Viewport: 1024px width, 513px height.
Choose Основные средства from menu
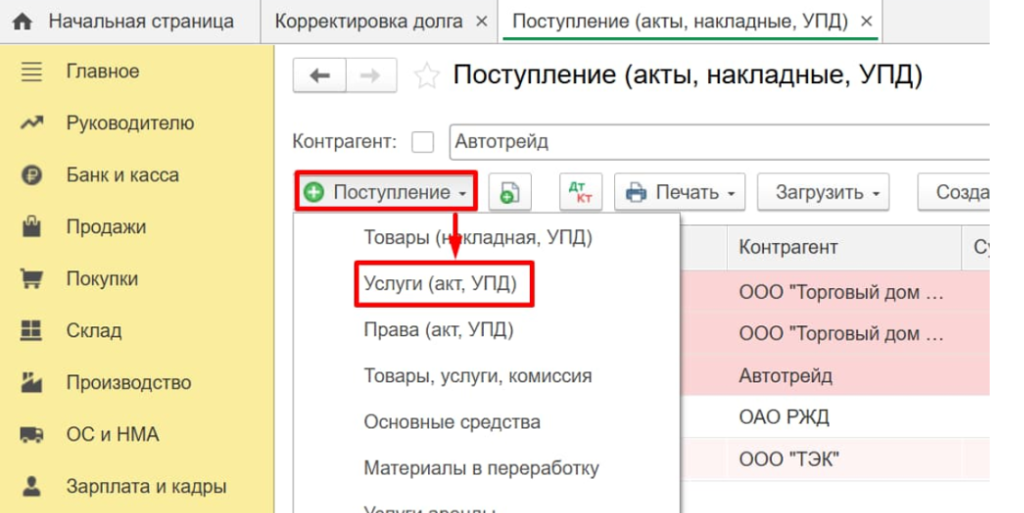pos(452,422)
